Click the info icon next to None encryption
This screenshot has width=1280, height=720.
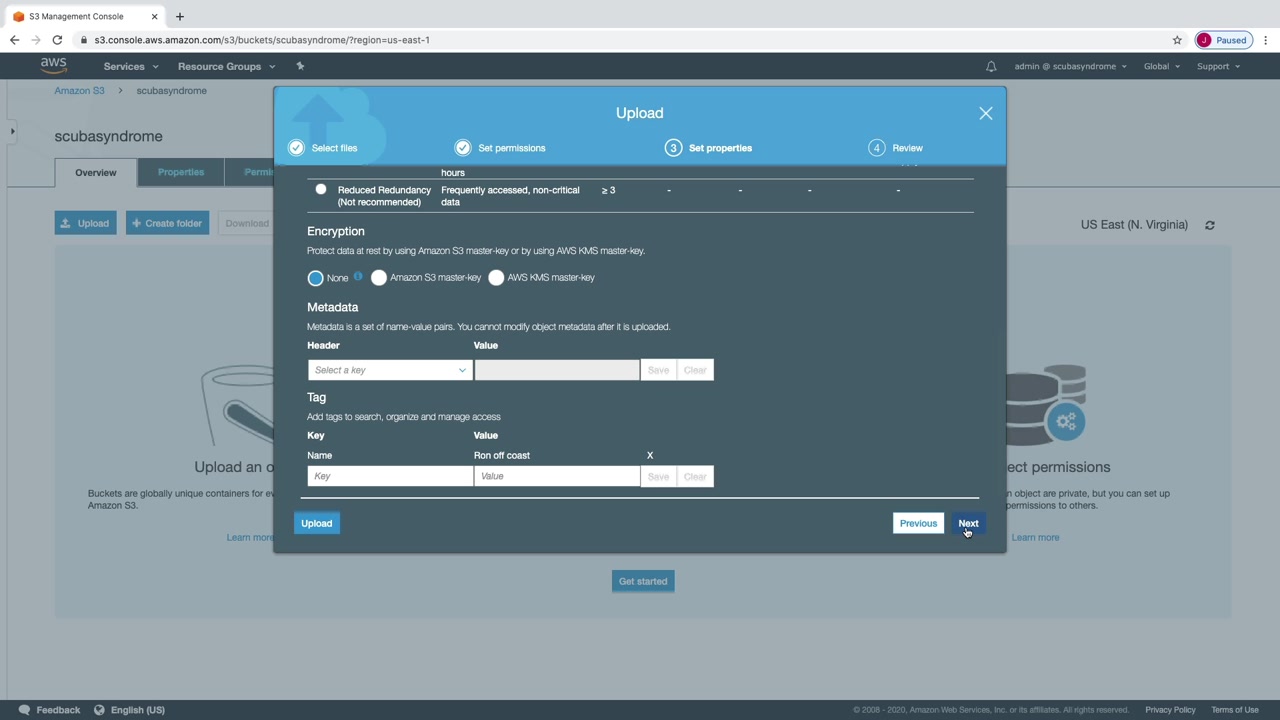[x=358, y=276]
